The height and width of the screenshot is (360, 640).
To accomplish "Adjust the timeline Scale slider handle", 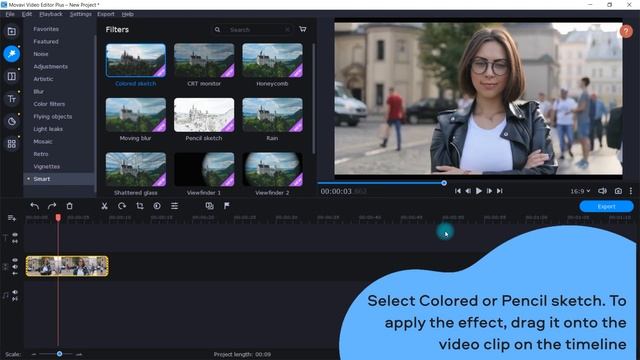I will tap(60, 354).
